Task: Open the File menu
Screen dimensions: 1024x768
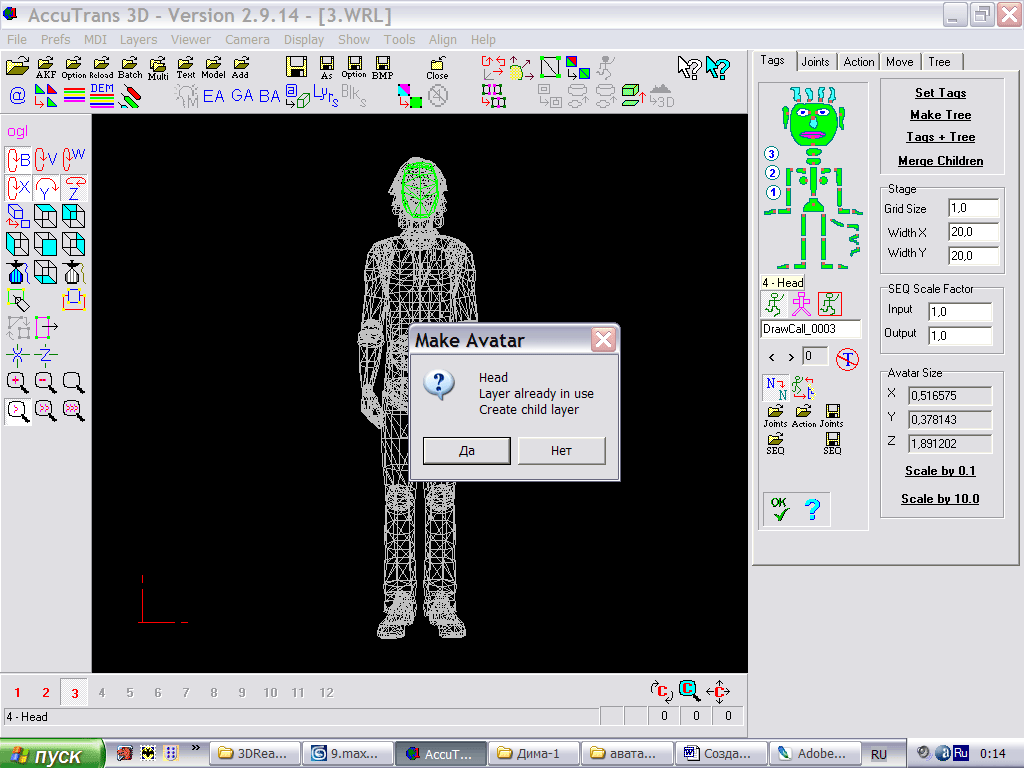Action: coord(17,39)
